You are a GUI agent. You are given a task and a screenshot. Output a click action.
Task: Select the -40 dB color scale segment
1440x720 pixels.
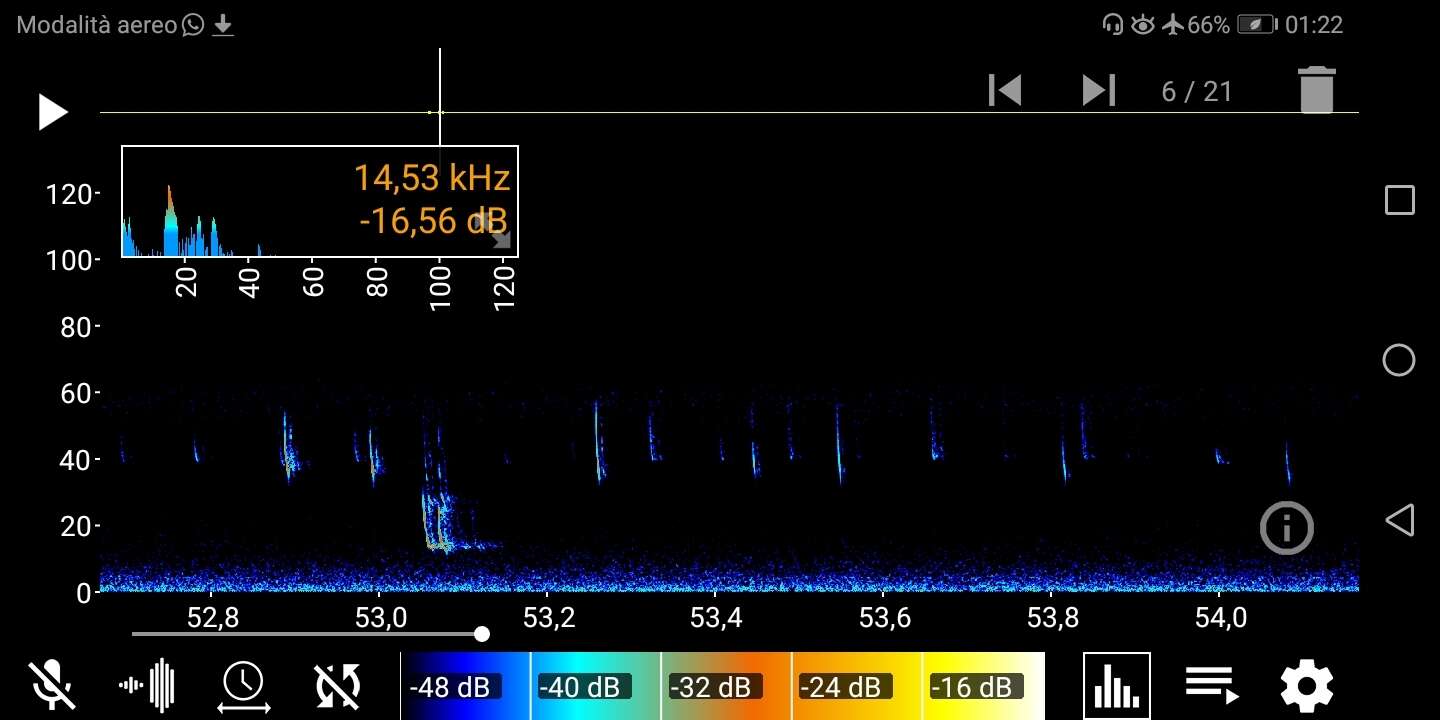tap(596, 686)
